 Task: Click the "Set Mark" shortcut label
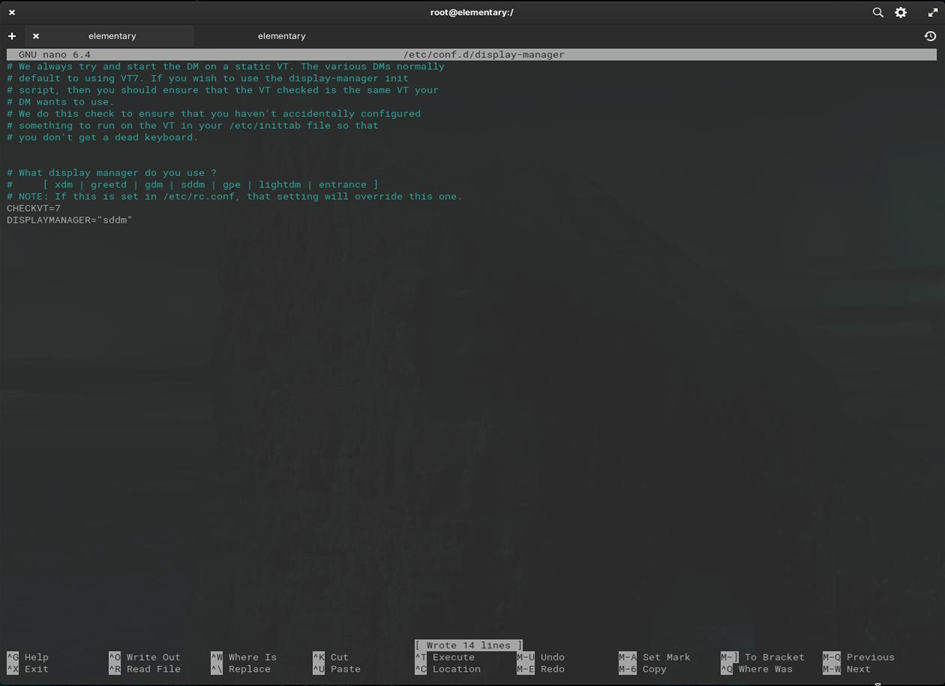click(x=666, y=657)
